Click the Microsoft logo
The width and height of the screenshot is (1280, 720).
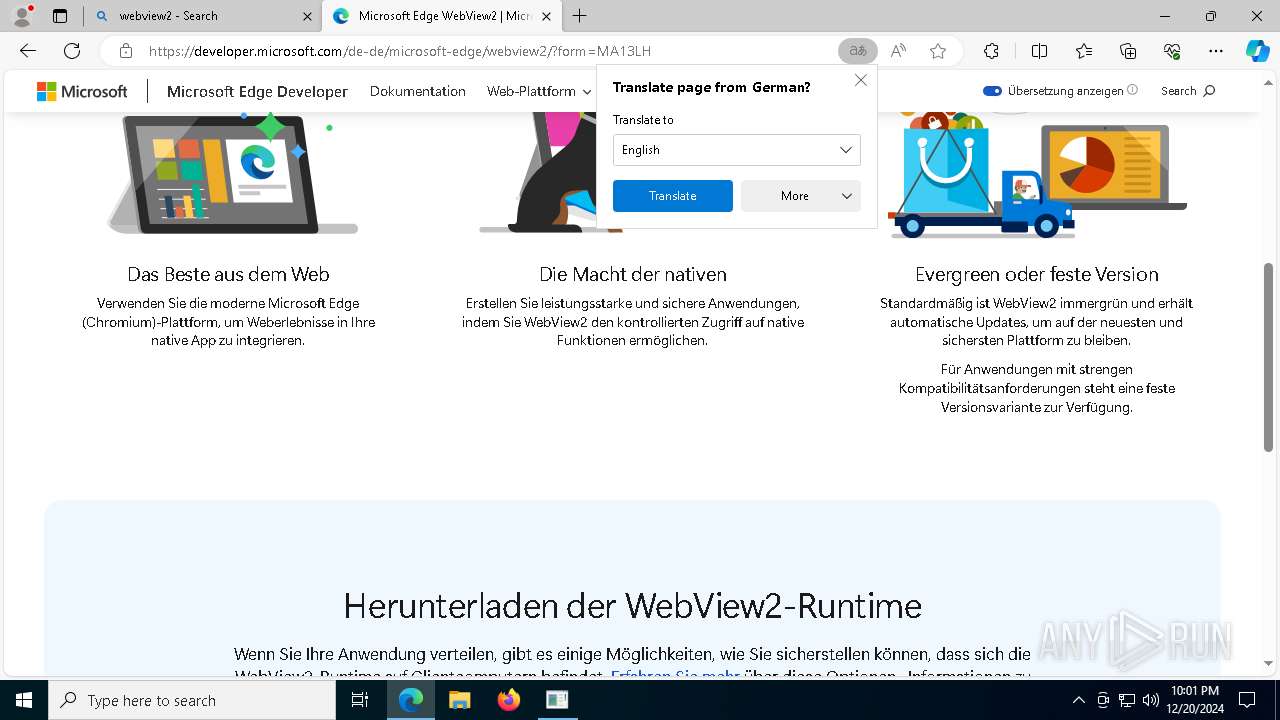coord(82,91)
